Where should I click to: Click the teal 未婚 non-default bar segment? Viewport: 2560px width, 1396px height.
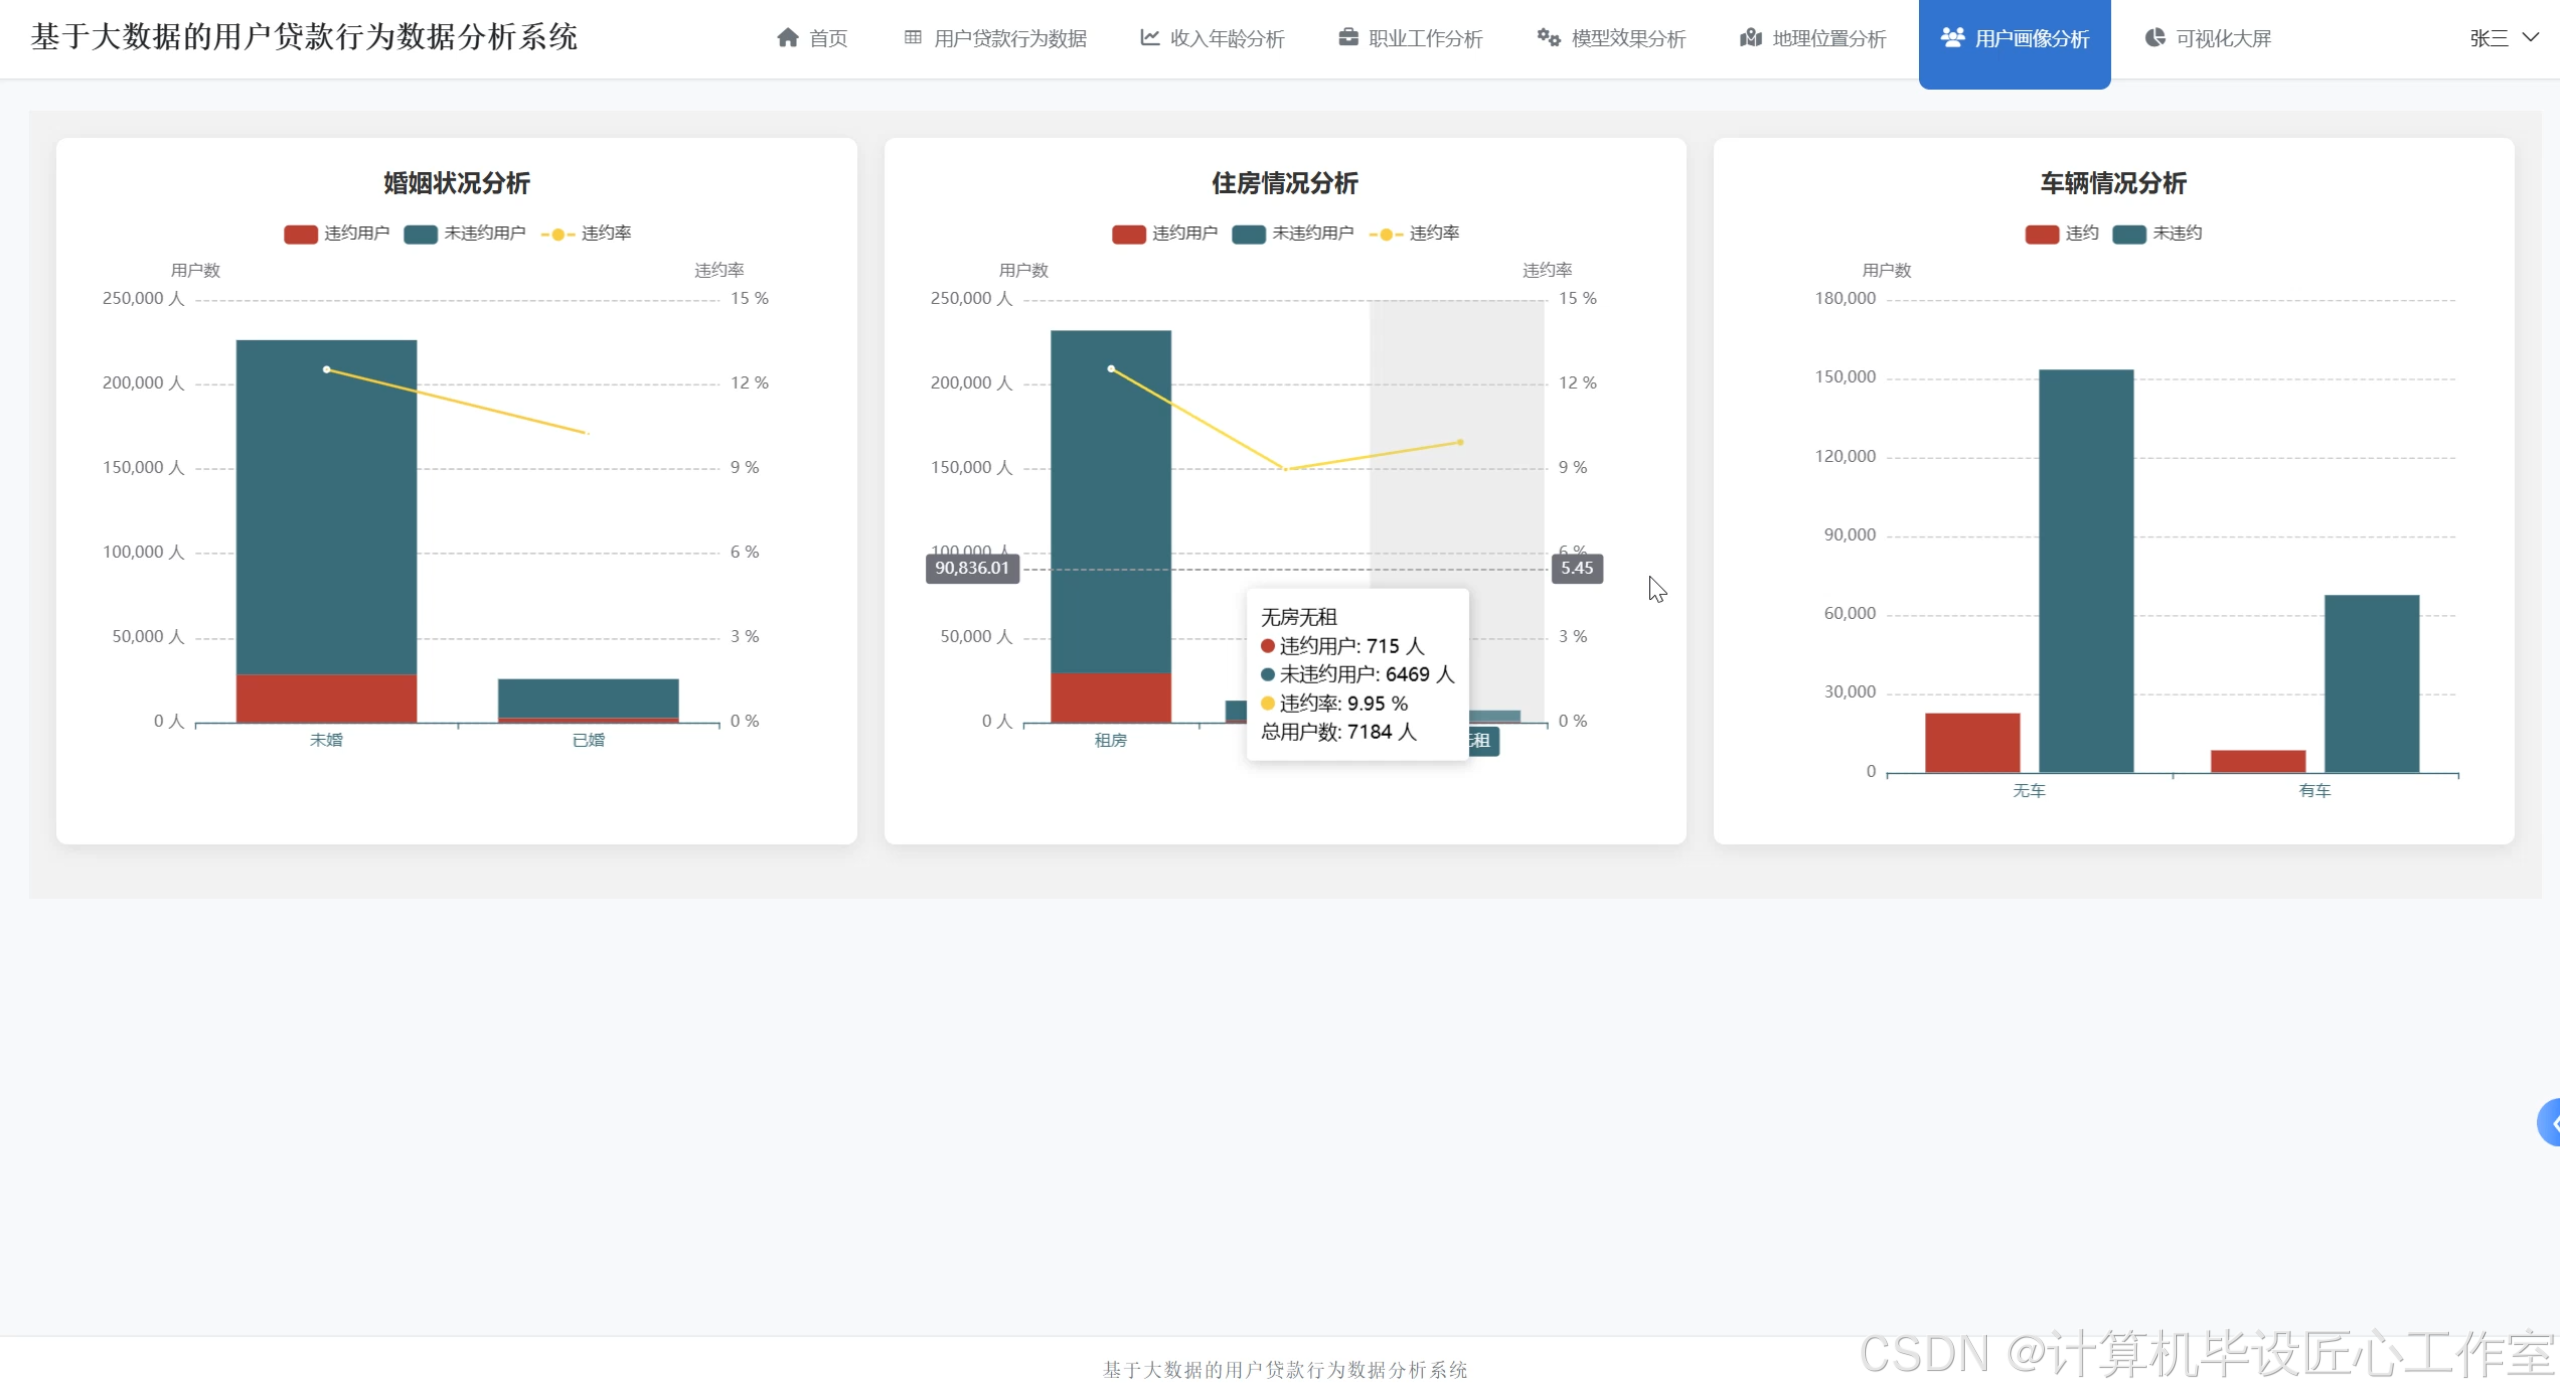pyautogui.click(x=326, y=507)
